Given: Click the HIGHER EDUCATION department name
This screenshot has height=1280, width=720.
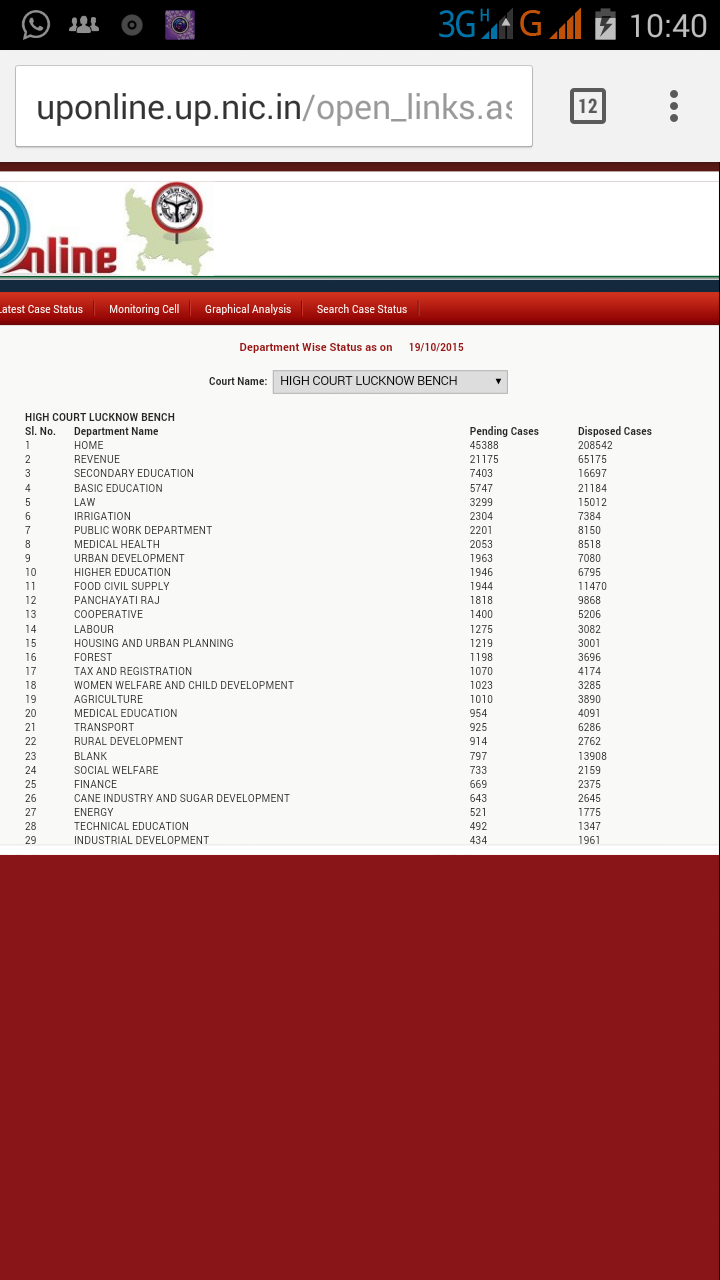Looking at the screenshot, I should [122, 573].
